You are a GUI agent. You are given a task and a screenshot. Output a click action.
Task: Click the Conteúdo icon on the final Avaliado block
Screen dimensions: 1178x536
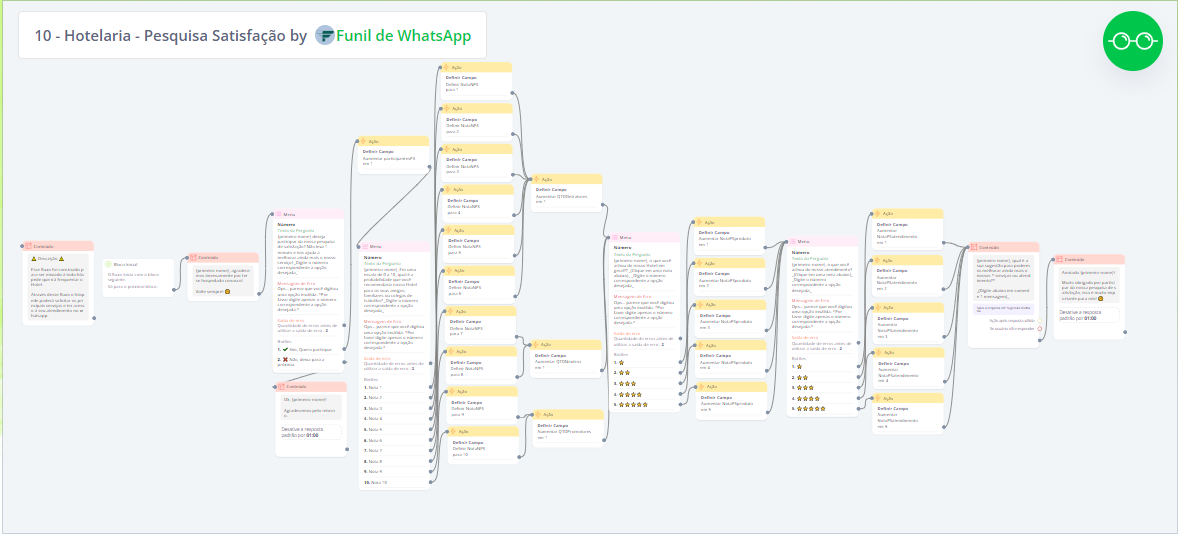coord(1060,259)
